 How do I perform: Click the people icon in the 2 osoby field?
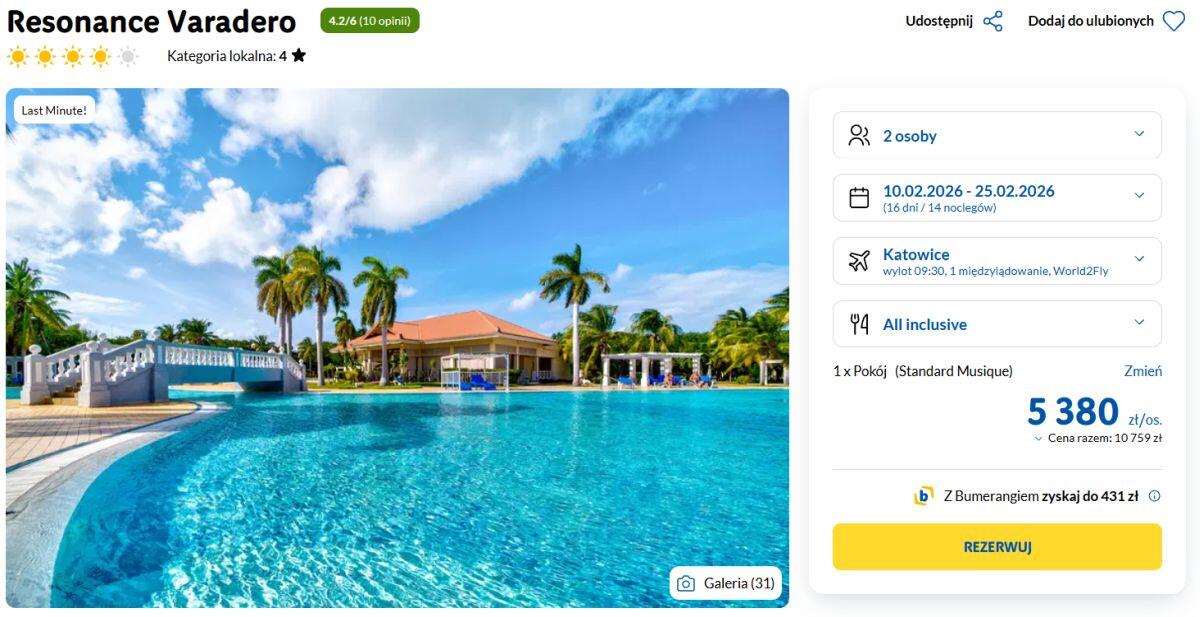pyautogui.click(x=859, y=135)
